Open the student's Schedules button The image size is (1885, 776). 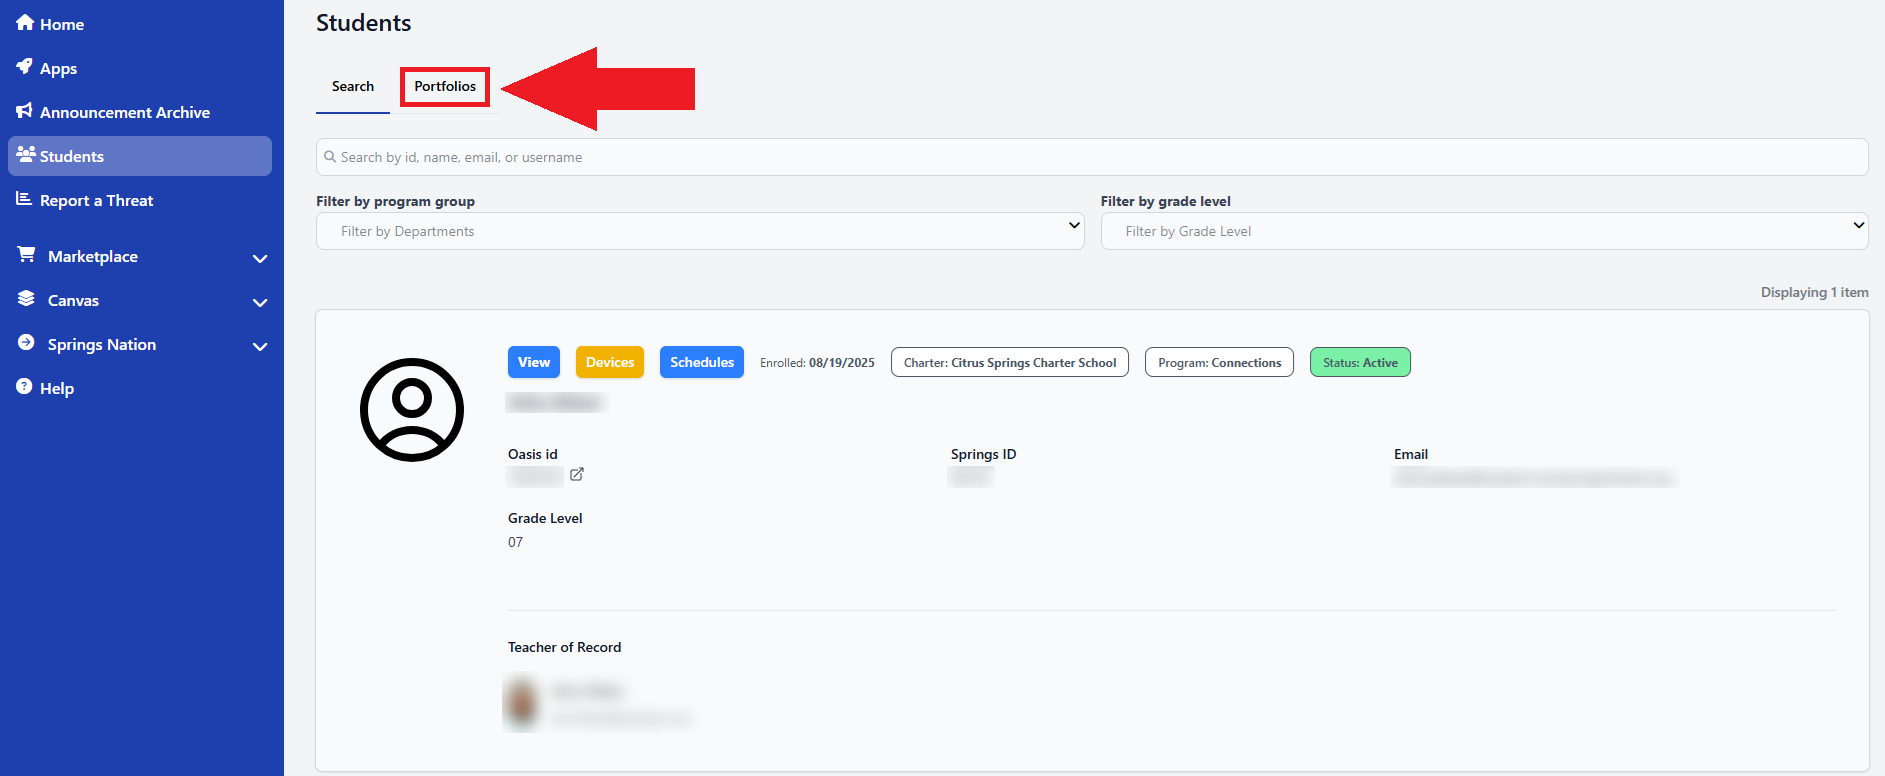point(701,362)
